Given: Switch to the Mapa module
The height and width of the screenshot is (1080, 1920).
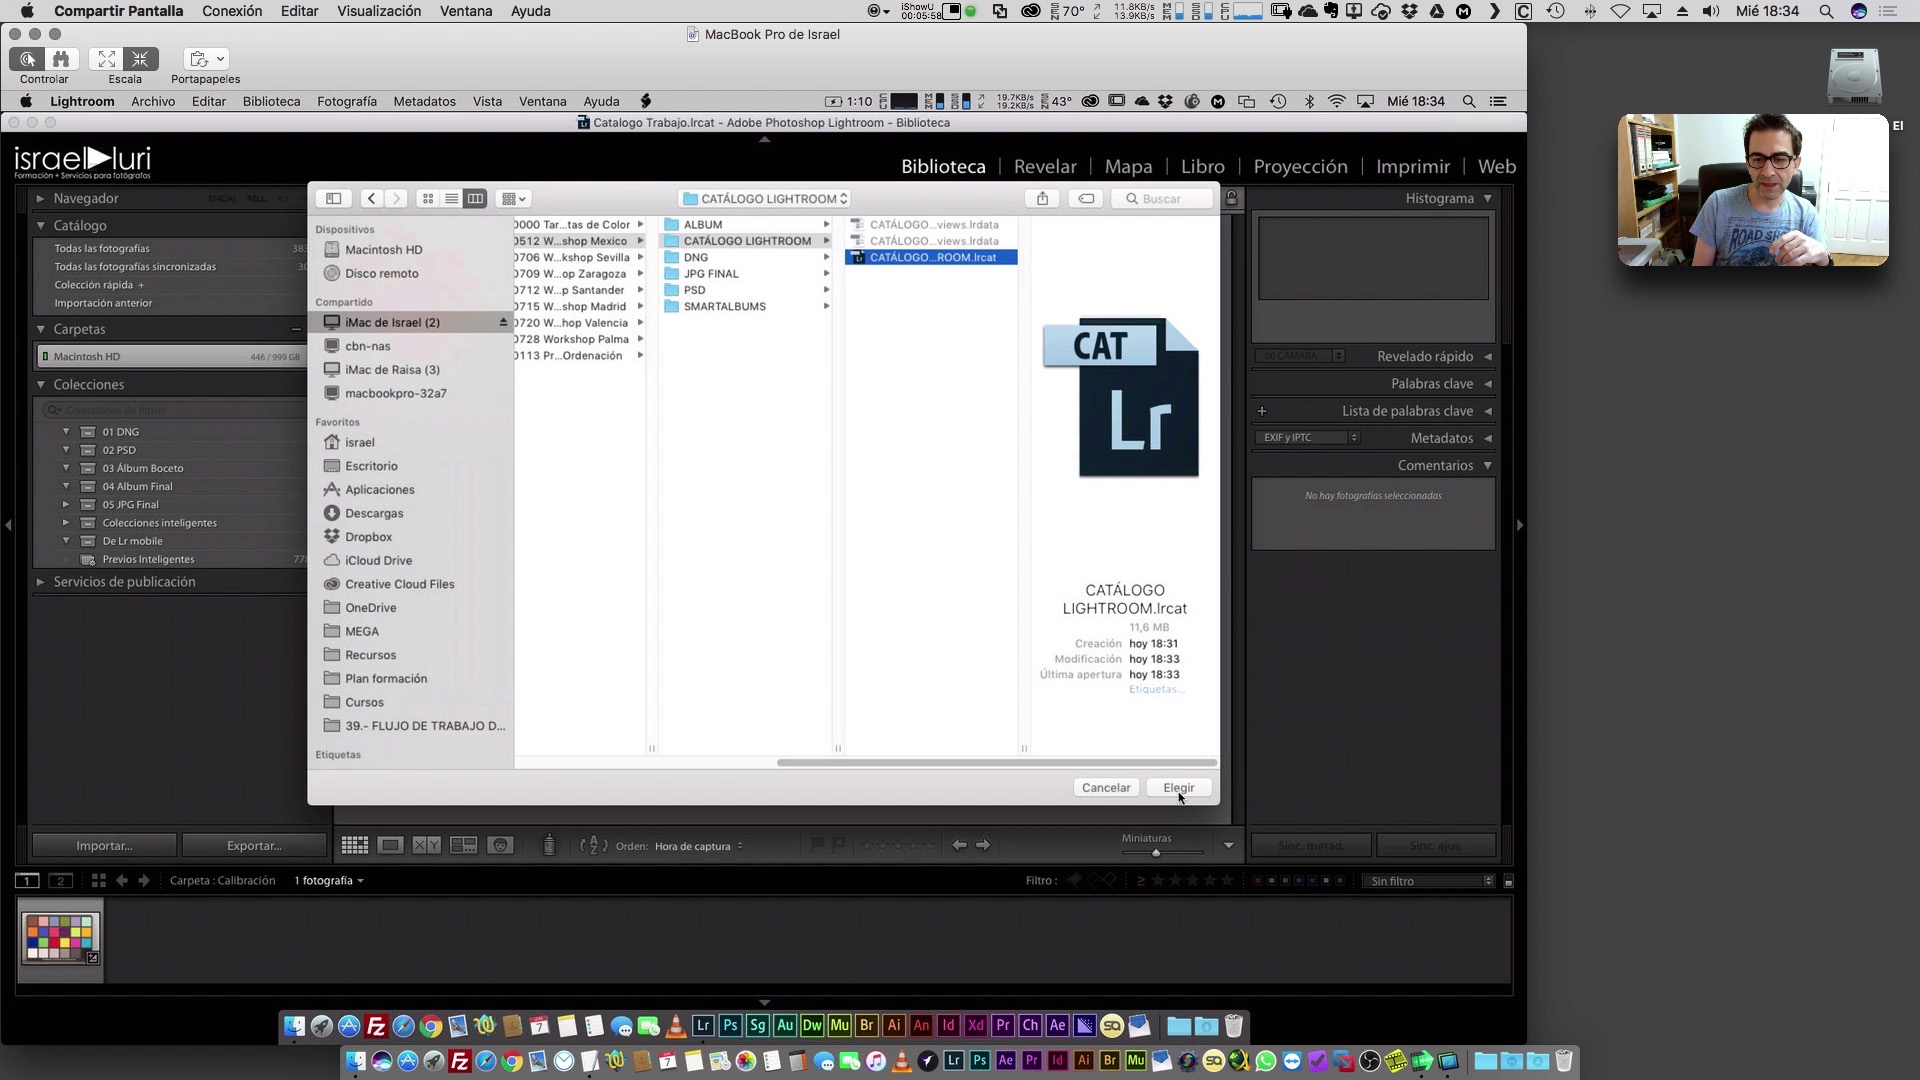Looking at the screenshot, I should click(x=1128, y=167).
